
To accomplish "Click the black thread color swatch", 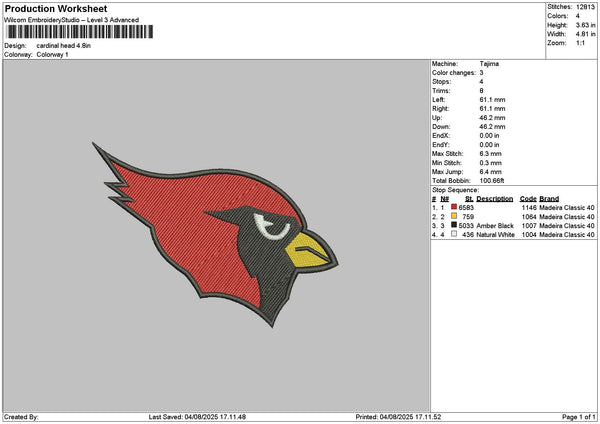I will [454, 225].
